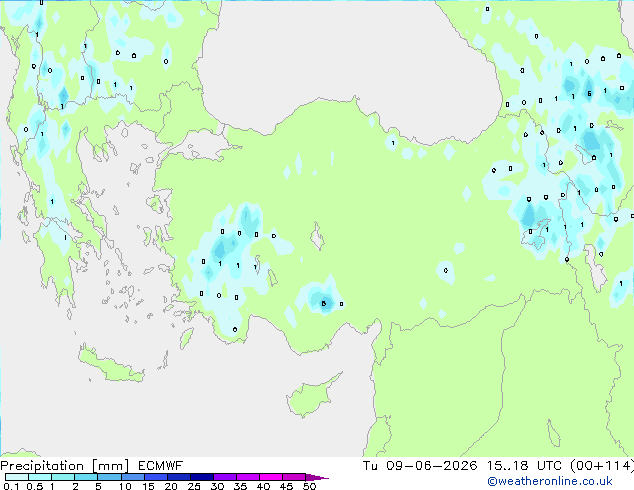Click the "15..18" time range text
Viewport: 634px width, 490px height.
[507, 466]
